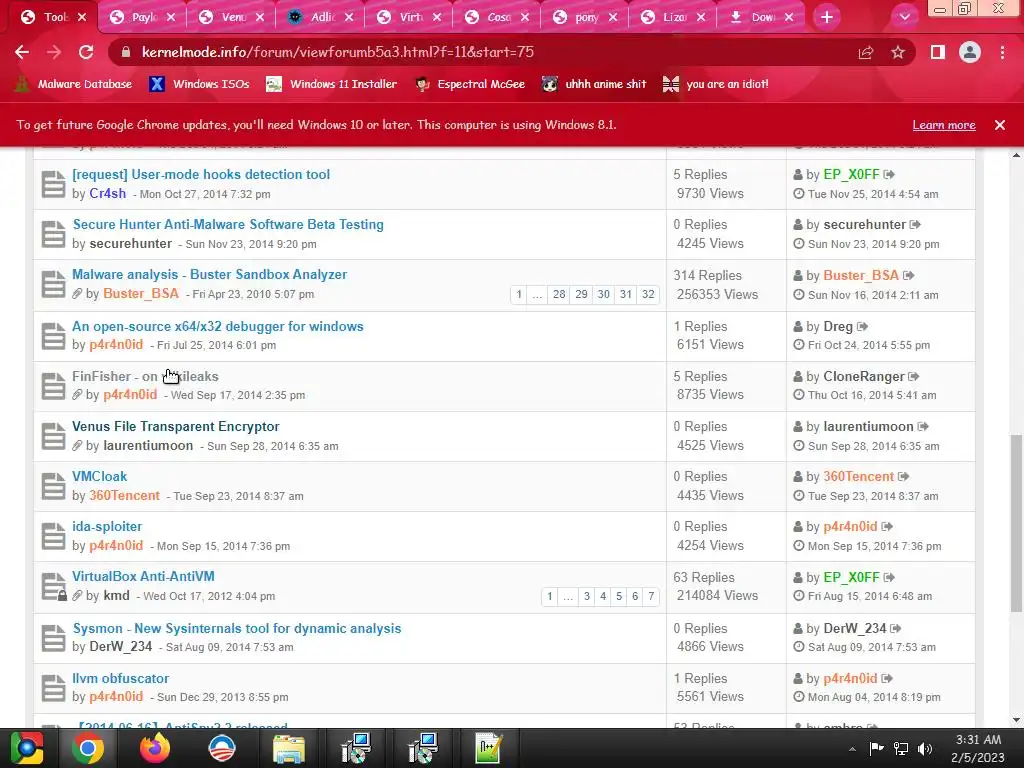Click the taskbar clock showing 3:31 AM
This screenshot has height=768, width=1024.
pos(978,748)
